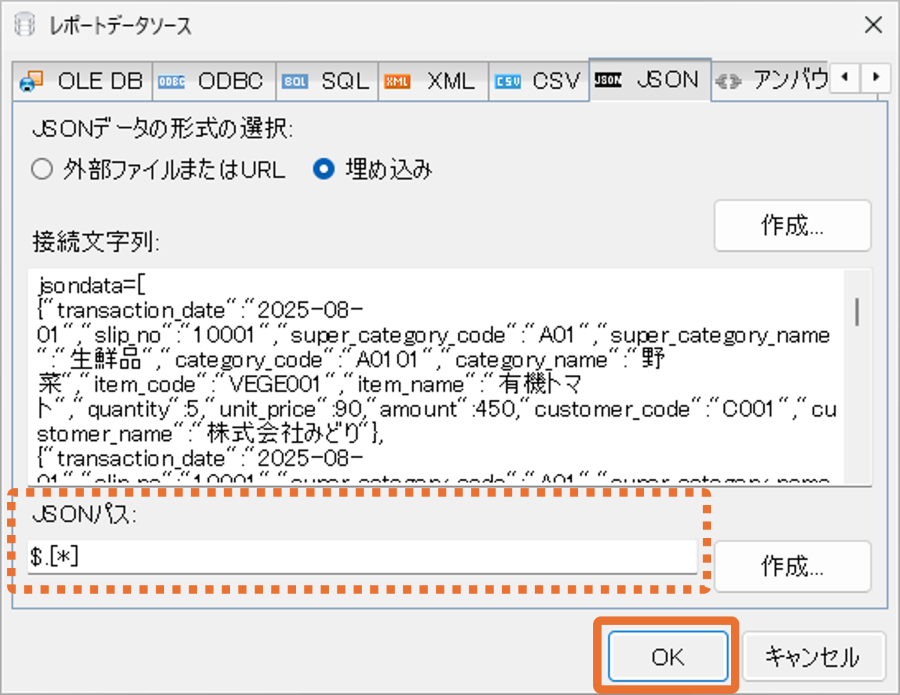Click the OLE DB tab icon
Image resolution: width=900 pixels, height=695 pixels.
[x=31, y=81]
